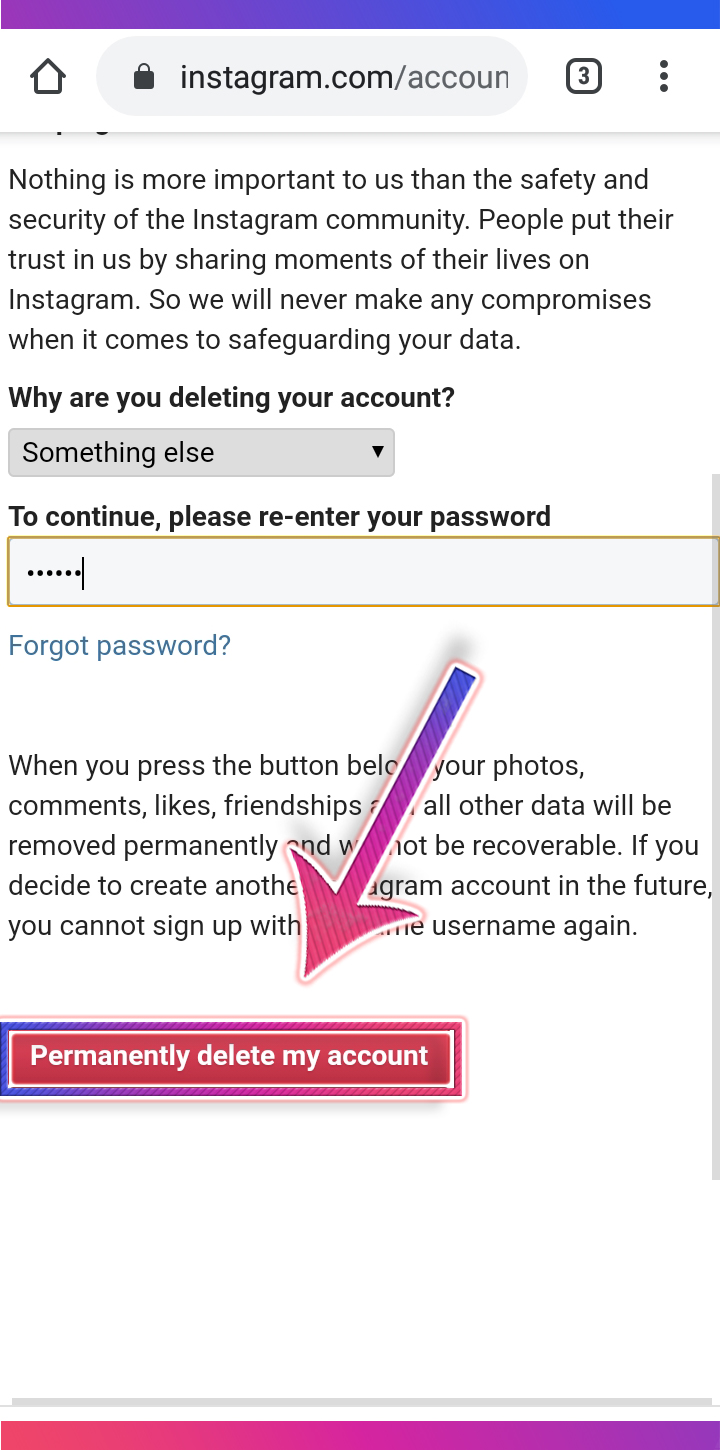Image resolution: width=720 pixels, height=1450 pixels.
Task: Click the reason selector's small down arrow
Action: tap(377, 452)
